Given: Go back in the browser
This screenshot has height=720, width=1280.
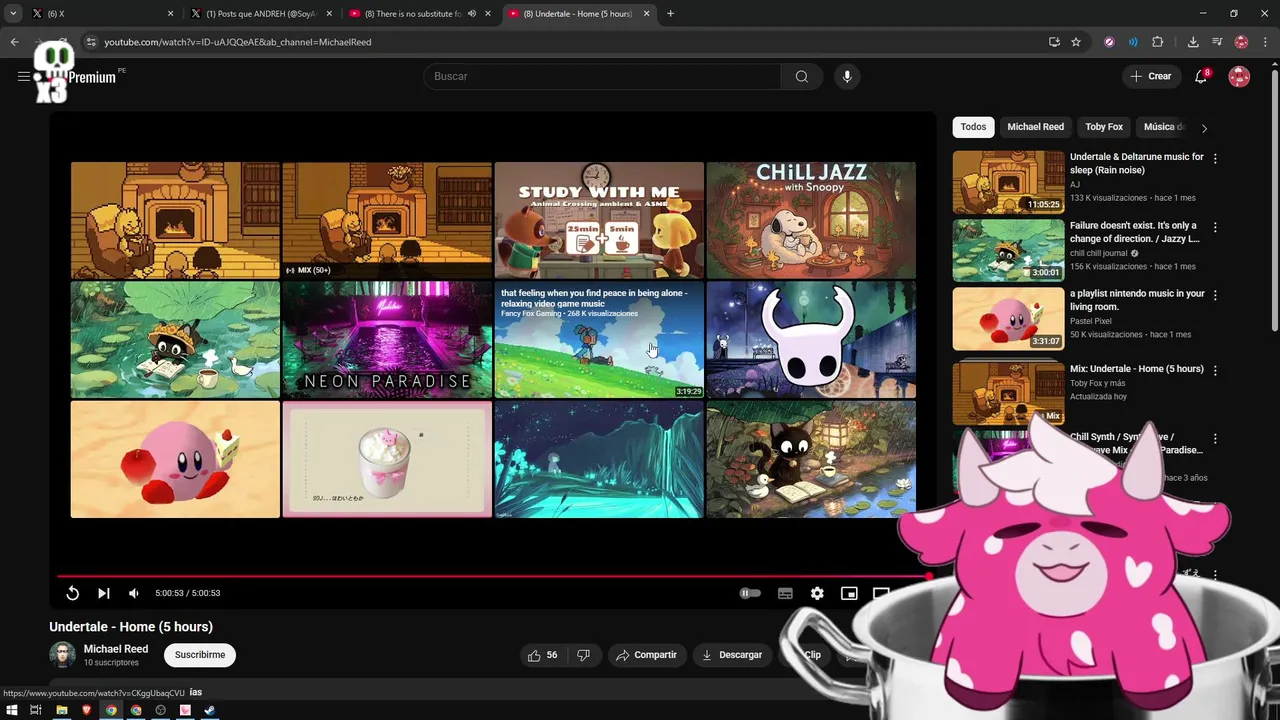Looking at the screenshot, I should tap(14, 42).
